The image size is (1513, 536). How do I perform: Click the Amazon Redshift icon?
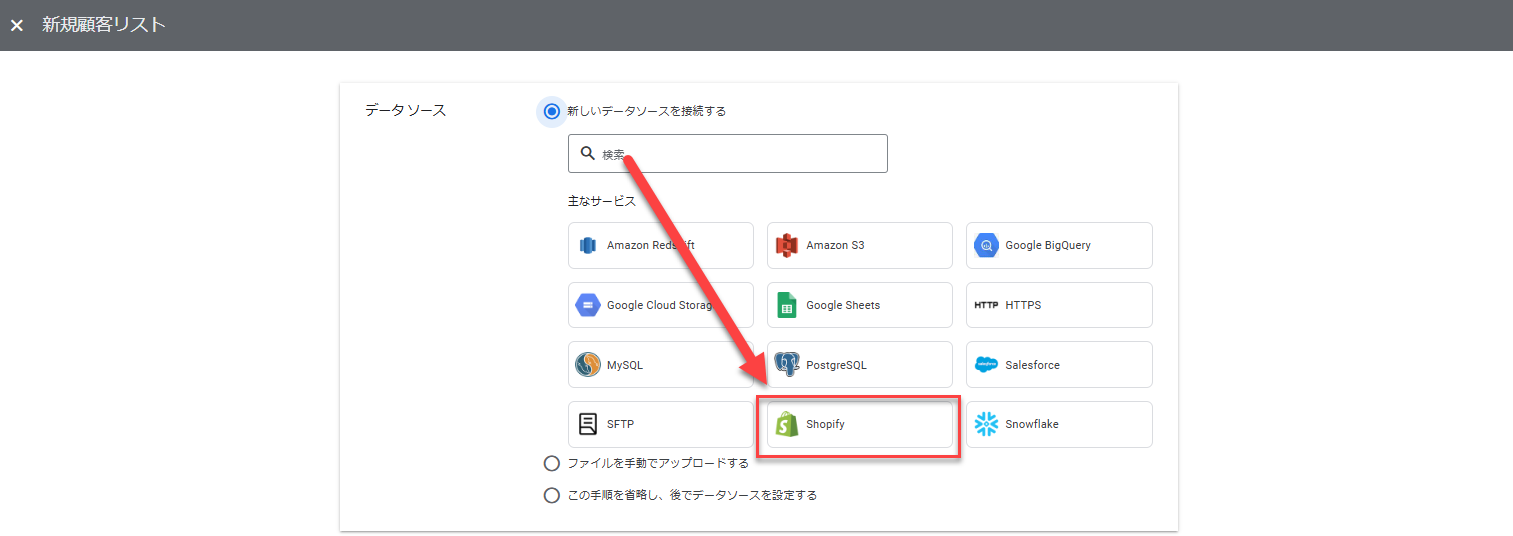click(588, 246)
